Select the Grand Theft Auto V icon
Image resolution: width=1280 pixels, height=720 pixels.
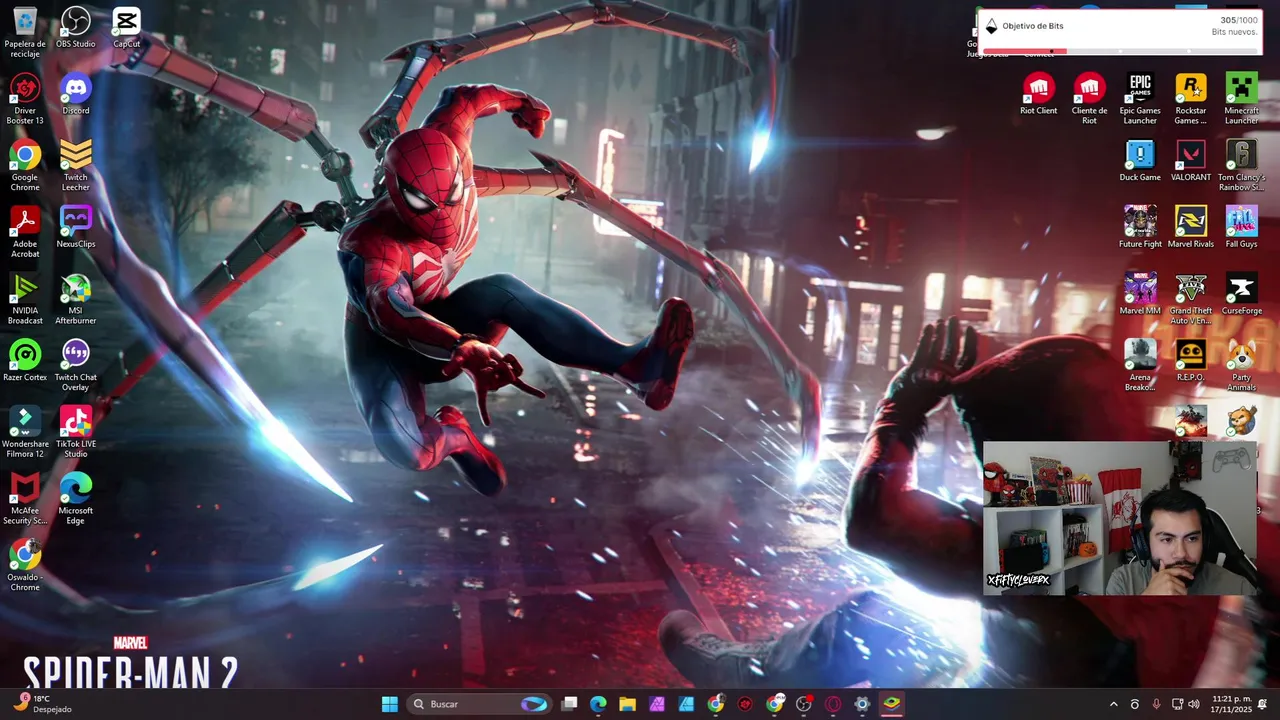pos(1190,299)
